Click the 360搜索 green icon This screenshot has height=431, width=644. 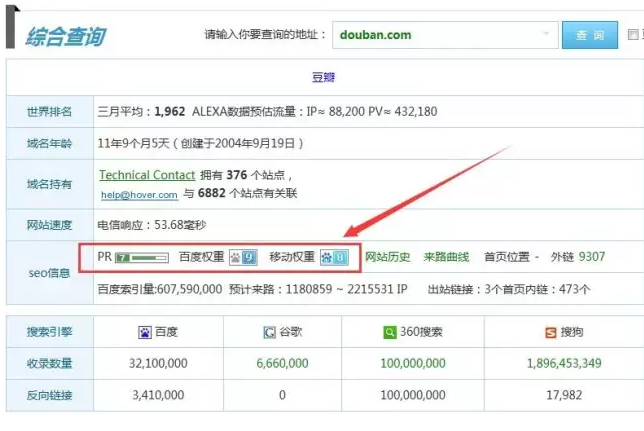[389, 332]
